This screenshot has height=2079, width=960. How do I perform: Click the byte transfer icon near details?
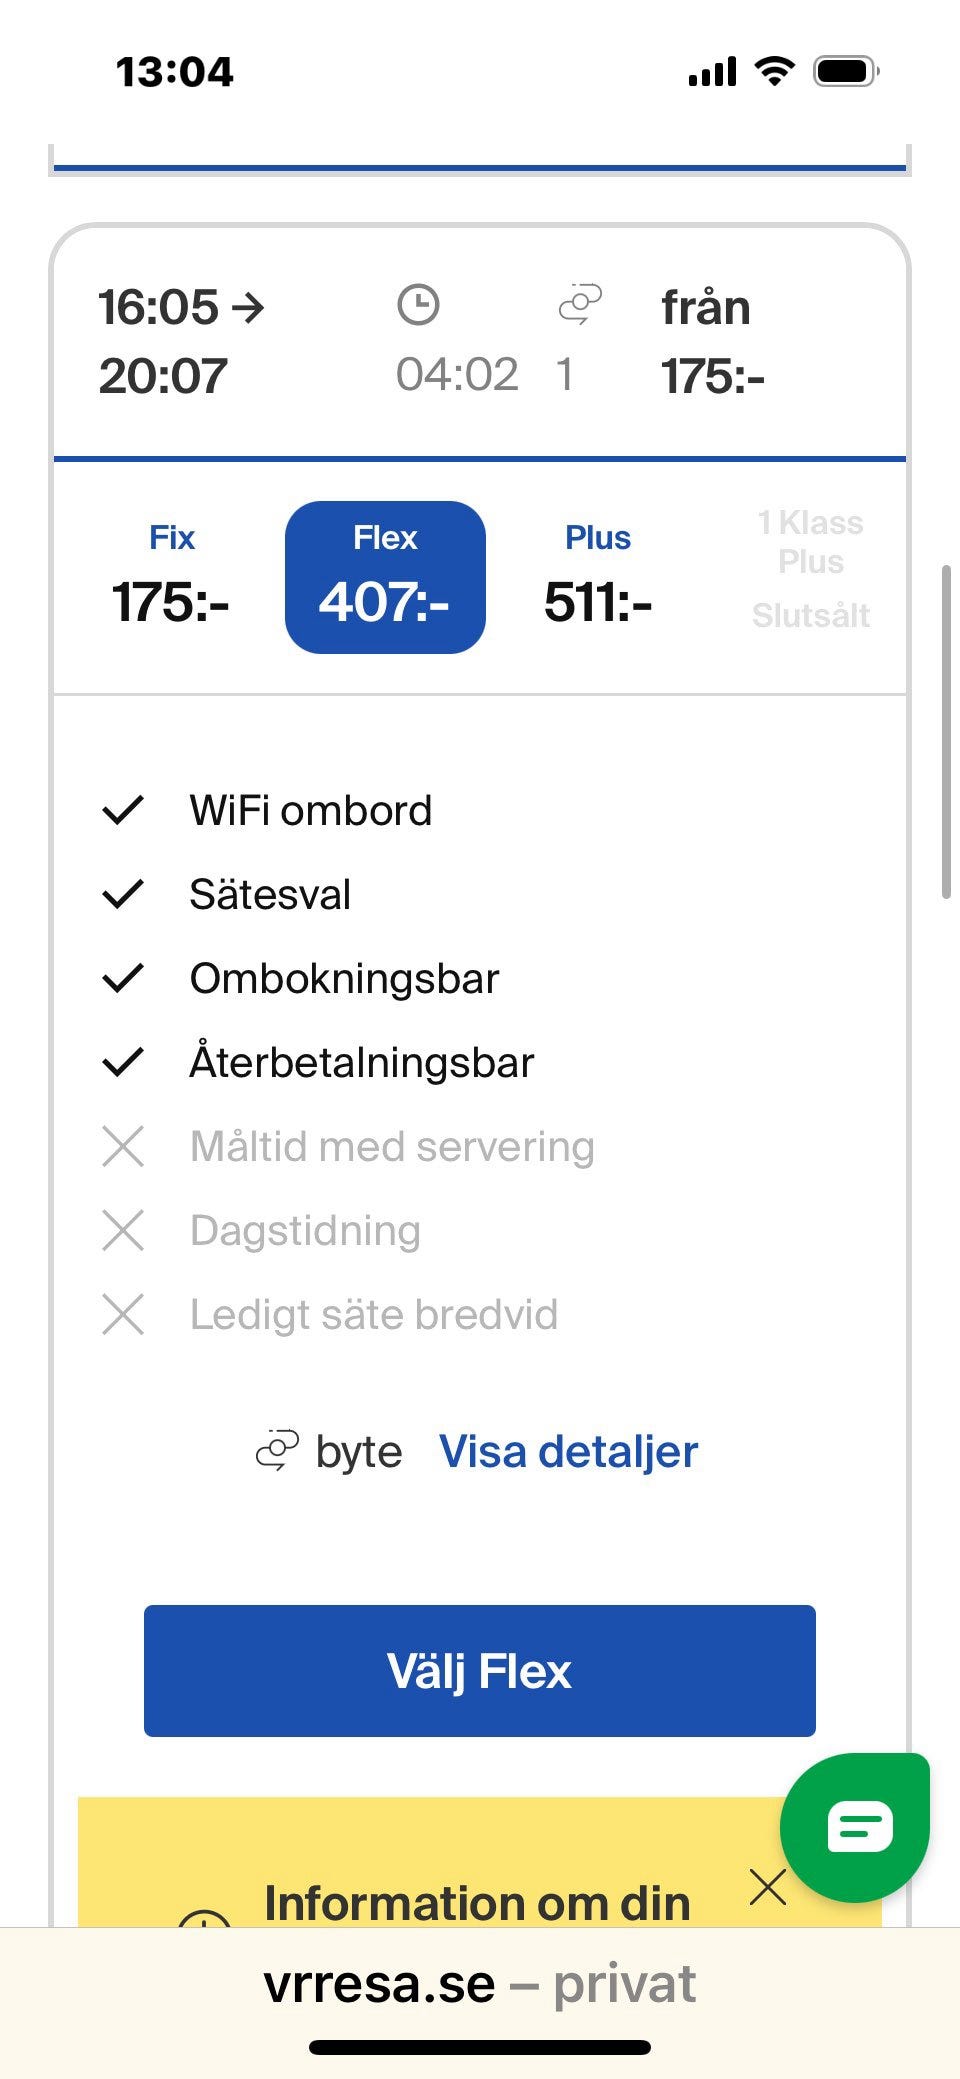pos(277,1451)
